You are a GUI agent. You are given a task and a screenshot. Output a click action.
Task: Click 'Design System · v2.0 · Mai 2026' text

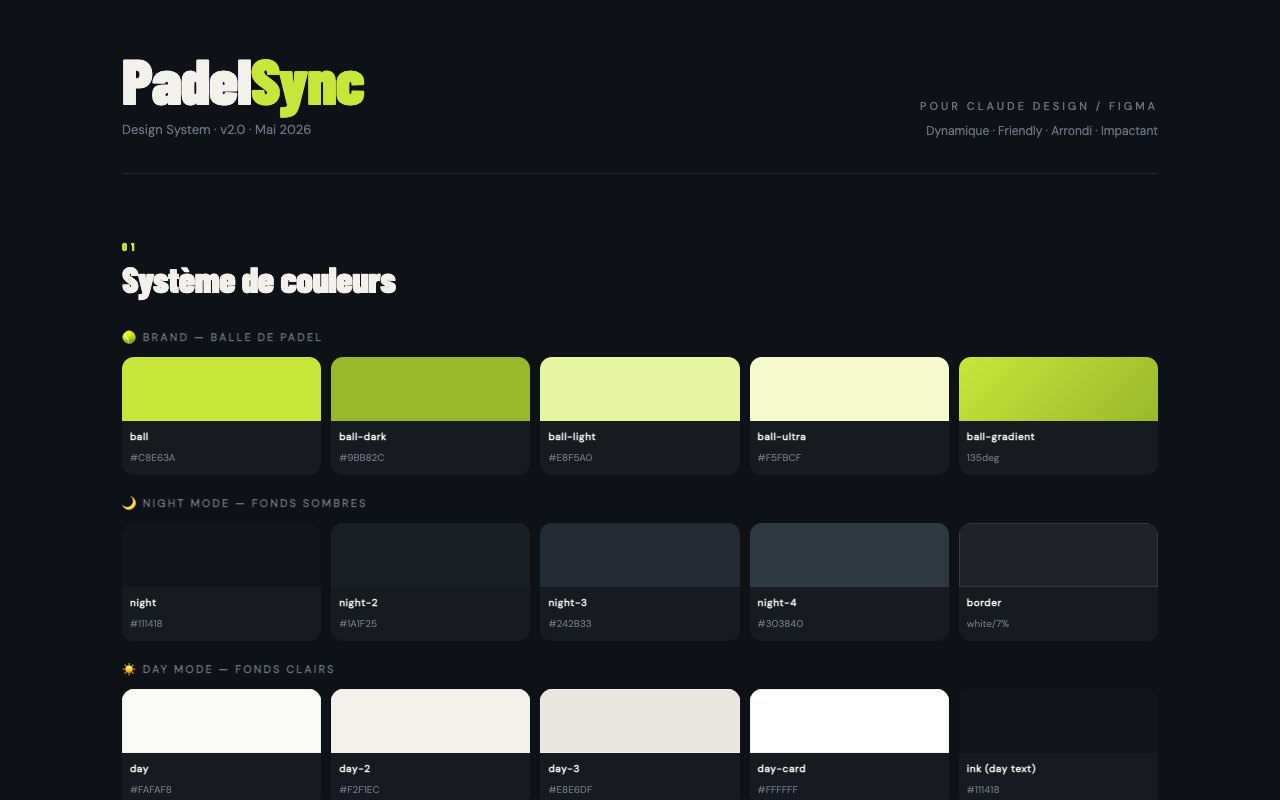pos(216,129)
